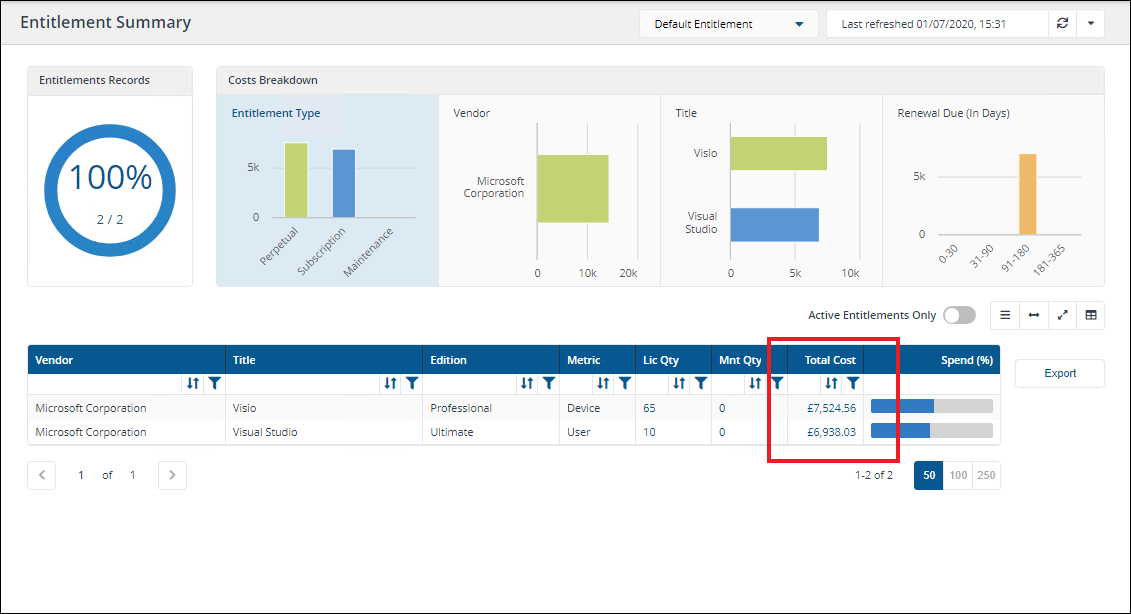
Task: Set page size to 100 rows
Action: click(958, 476)
